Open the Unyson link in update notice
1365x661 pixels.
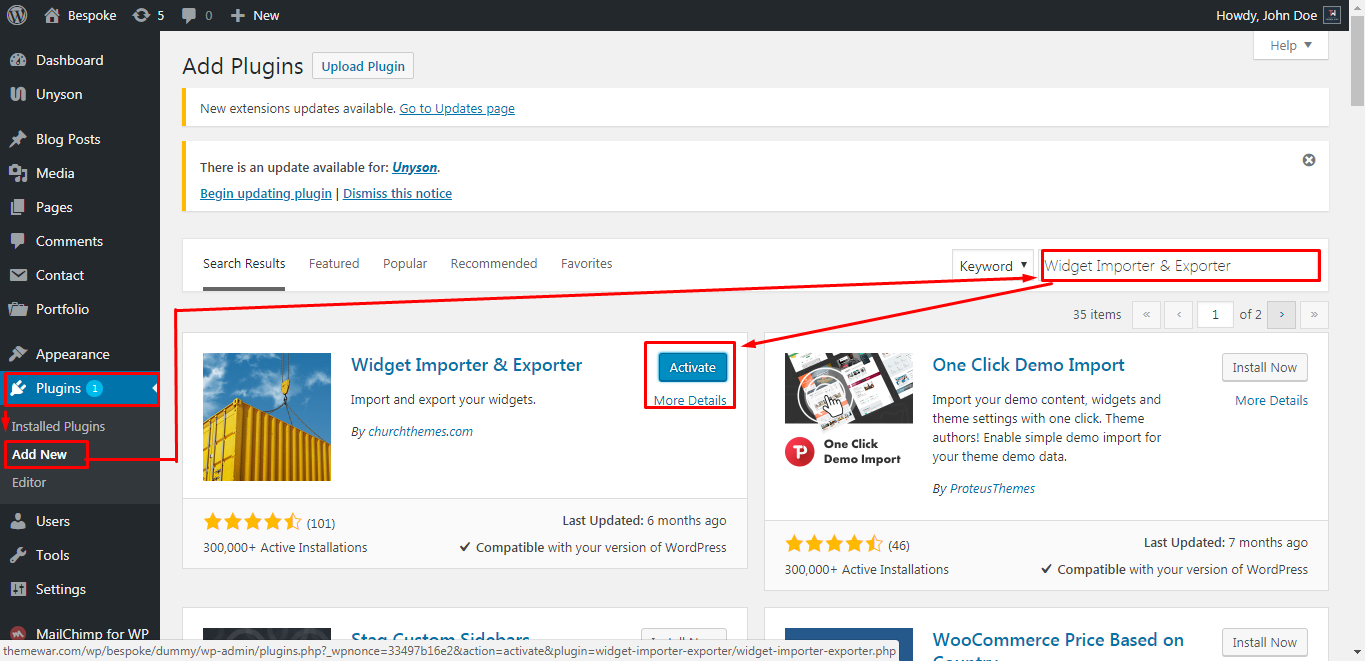pos(415,167)
